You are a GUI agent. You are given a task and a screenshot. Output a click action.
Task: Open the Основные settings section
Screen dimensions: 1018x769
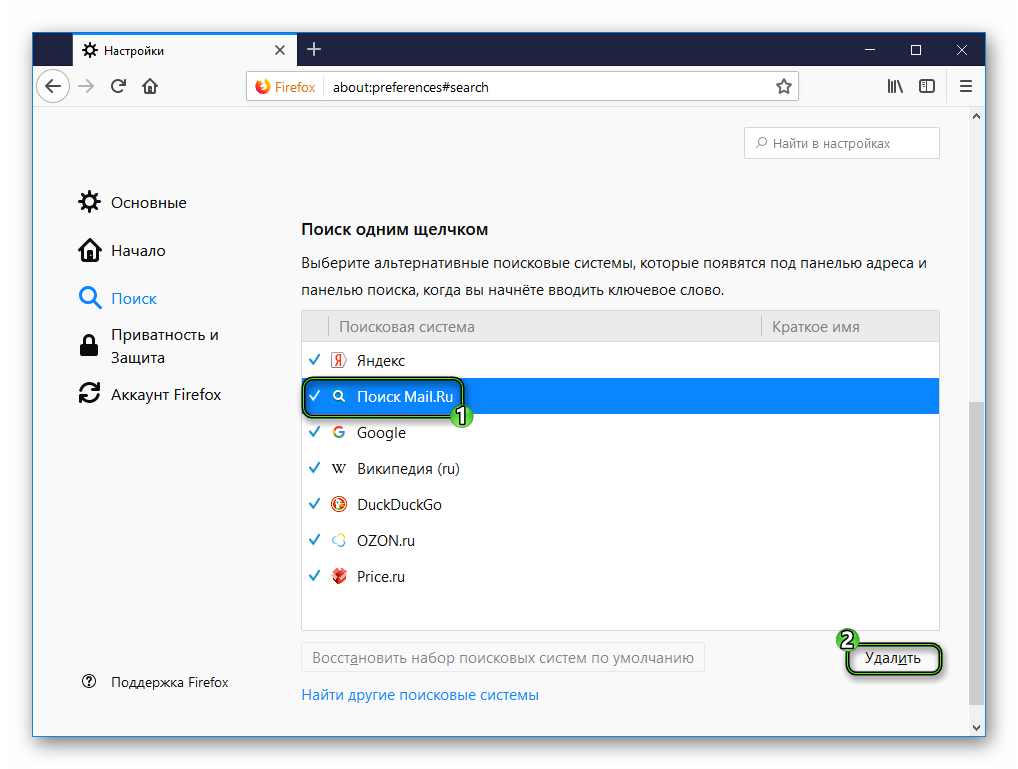click(148, 203)
